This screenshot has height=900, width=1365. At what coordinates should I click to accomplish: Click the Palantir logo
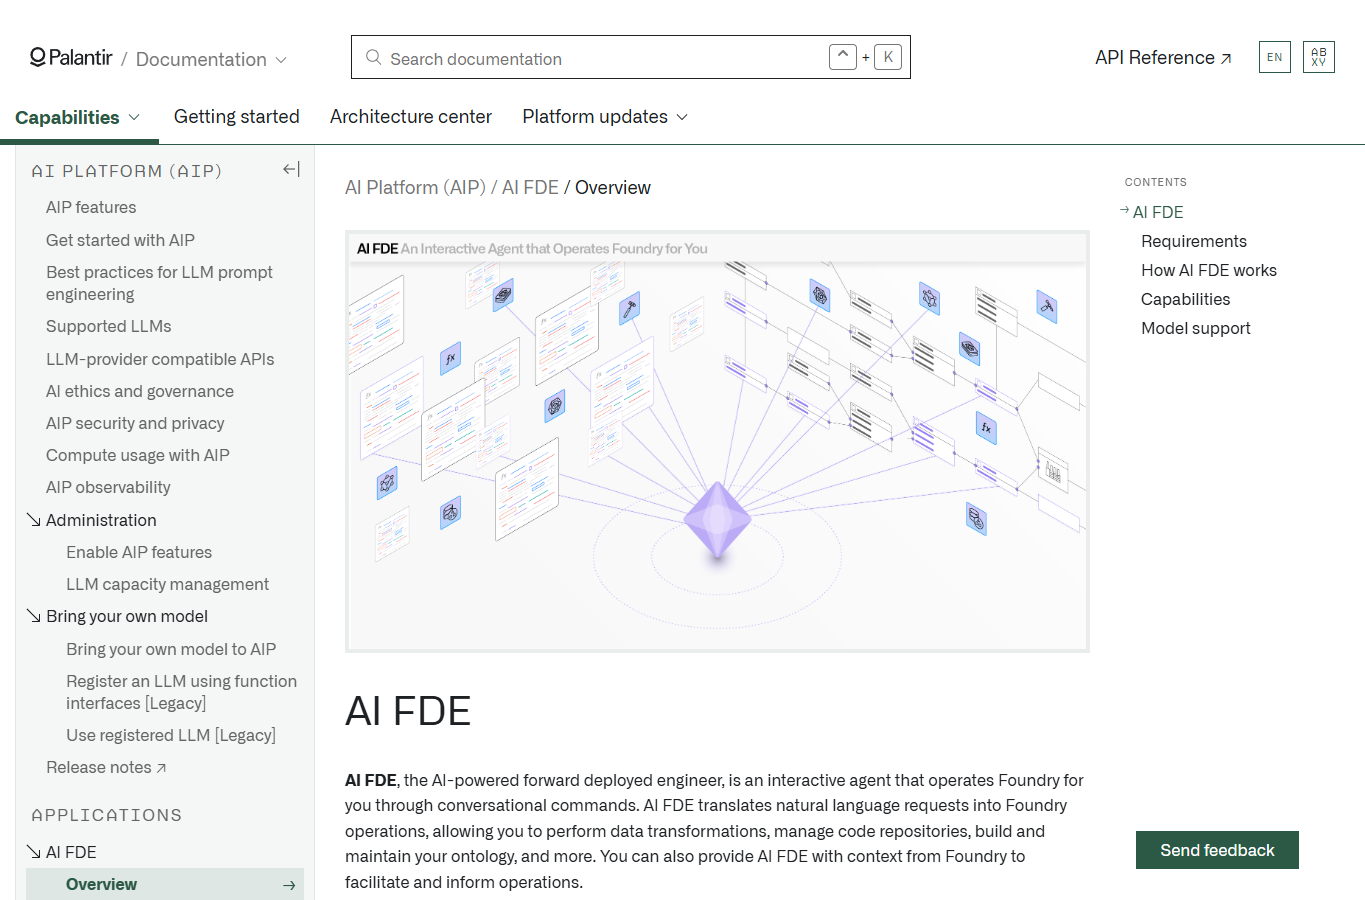point(71,58)
